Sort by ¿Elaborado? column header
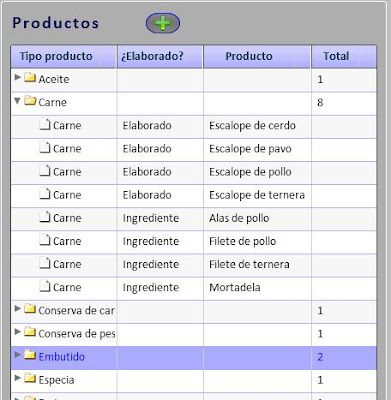391x400 pixels. click(x=160, y=57)
